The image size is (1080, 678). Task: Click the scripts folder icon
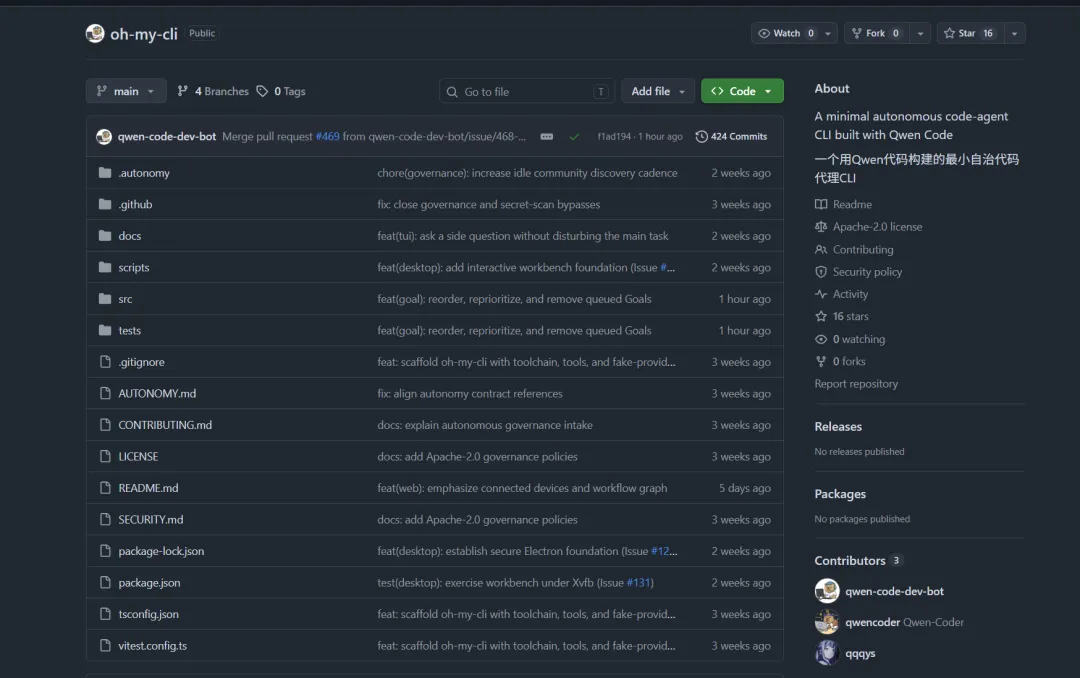tap(105, 267)
